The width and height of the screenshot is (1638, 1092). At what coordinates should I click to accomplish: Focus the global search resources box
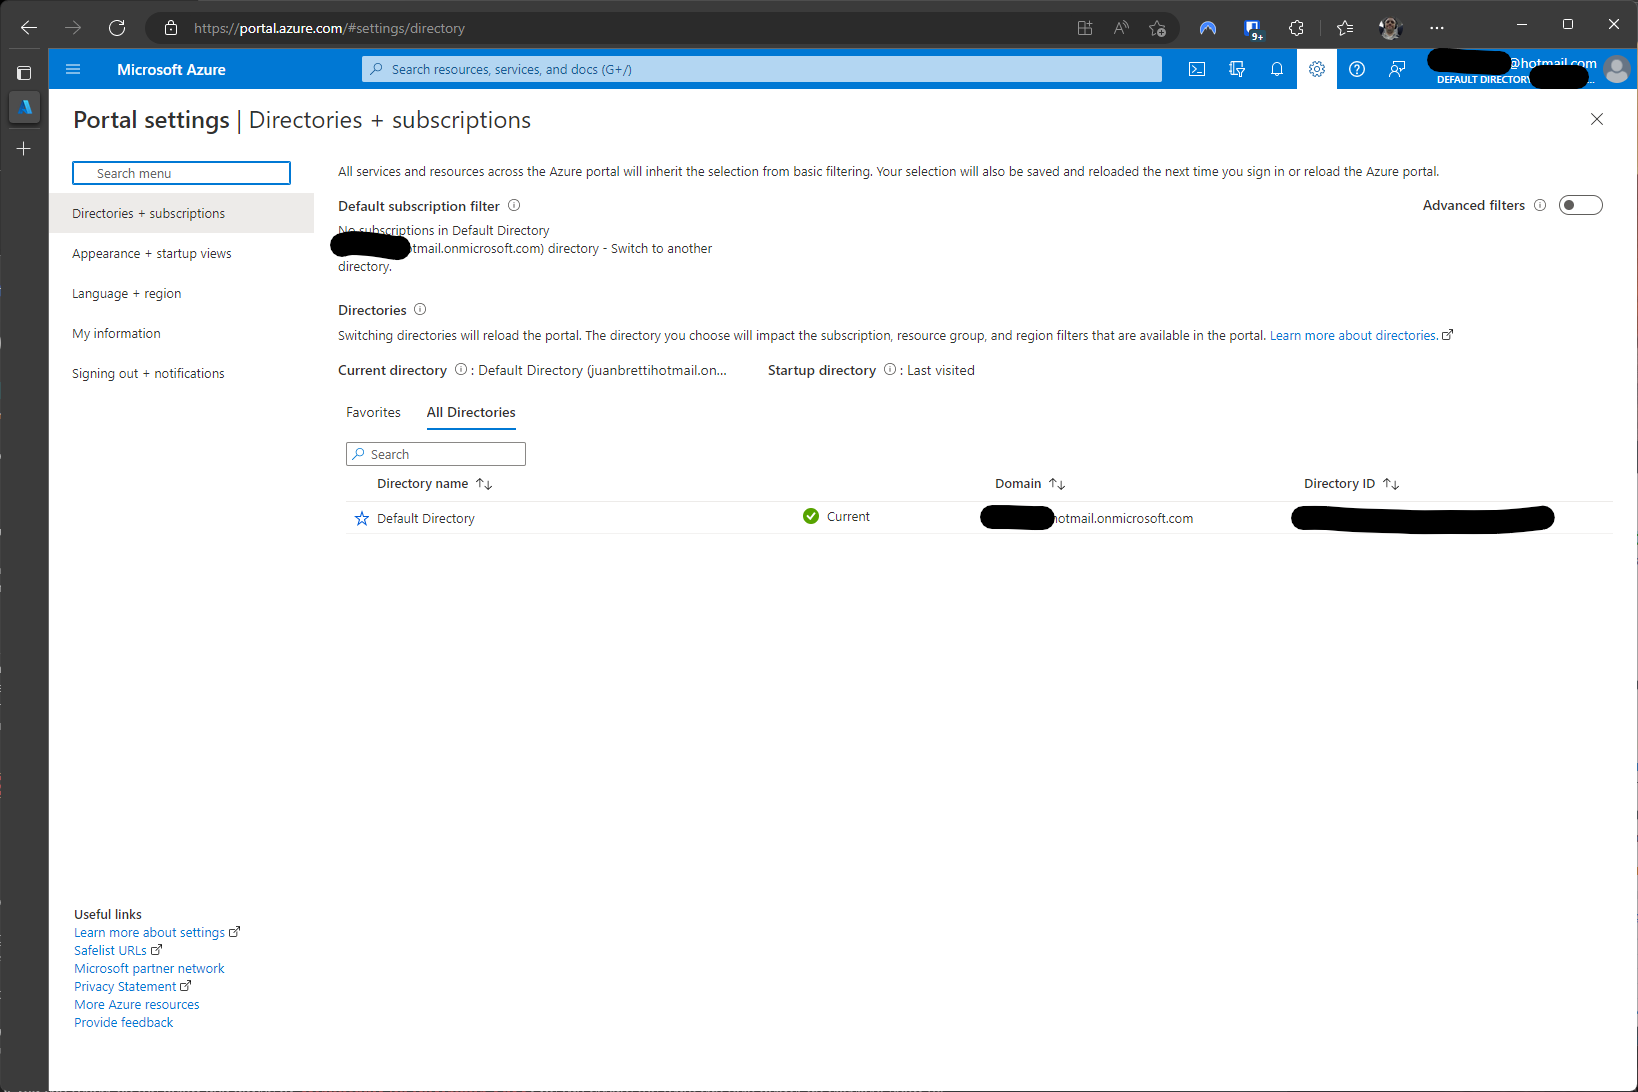click(x=762, y=69)
